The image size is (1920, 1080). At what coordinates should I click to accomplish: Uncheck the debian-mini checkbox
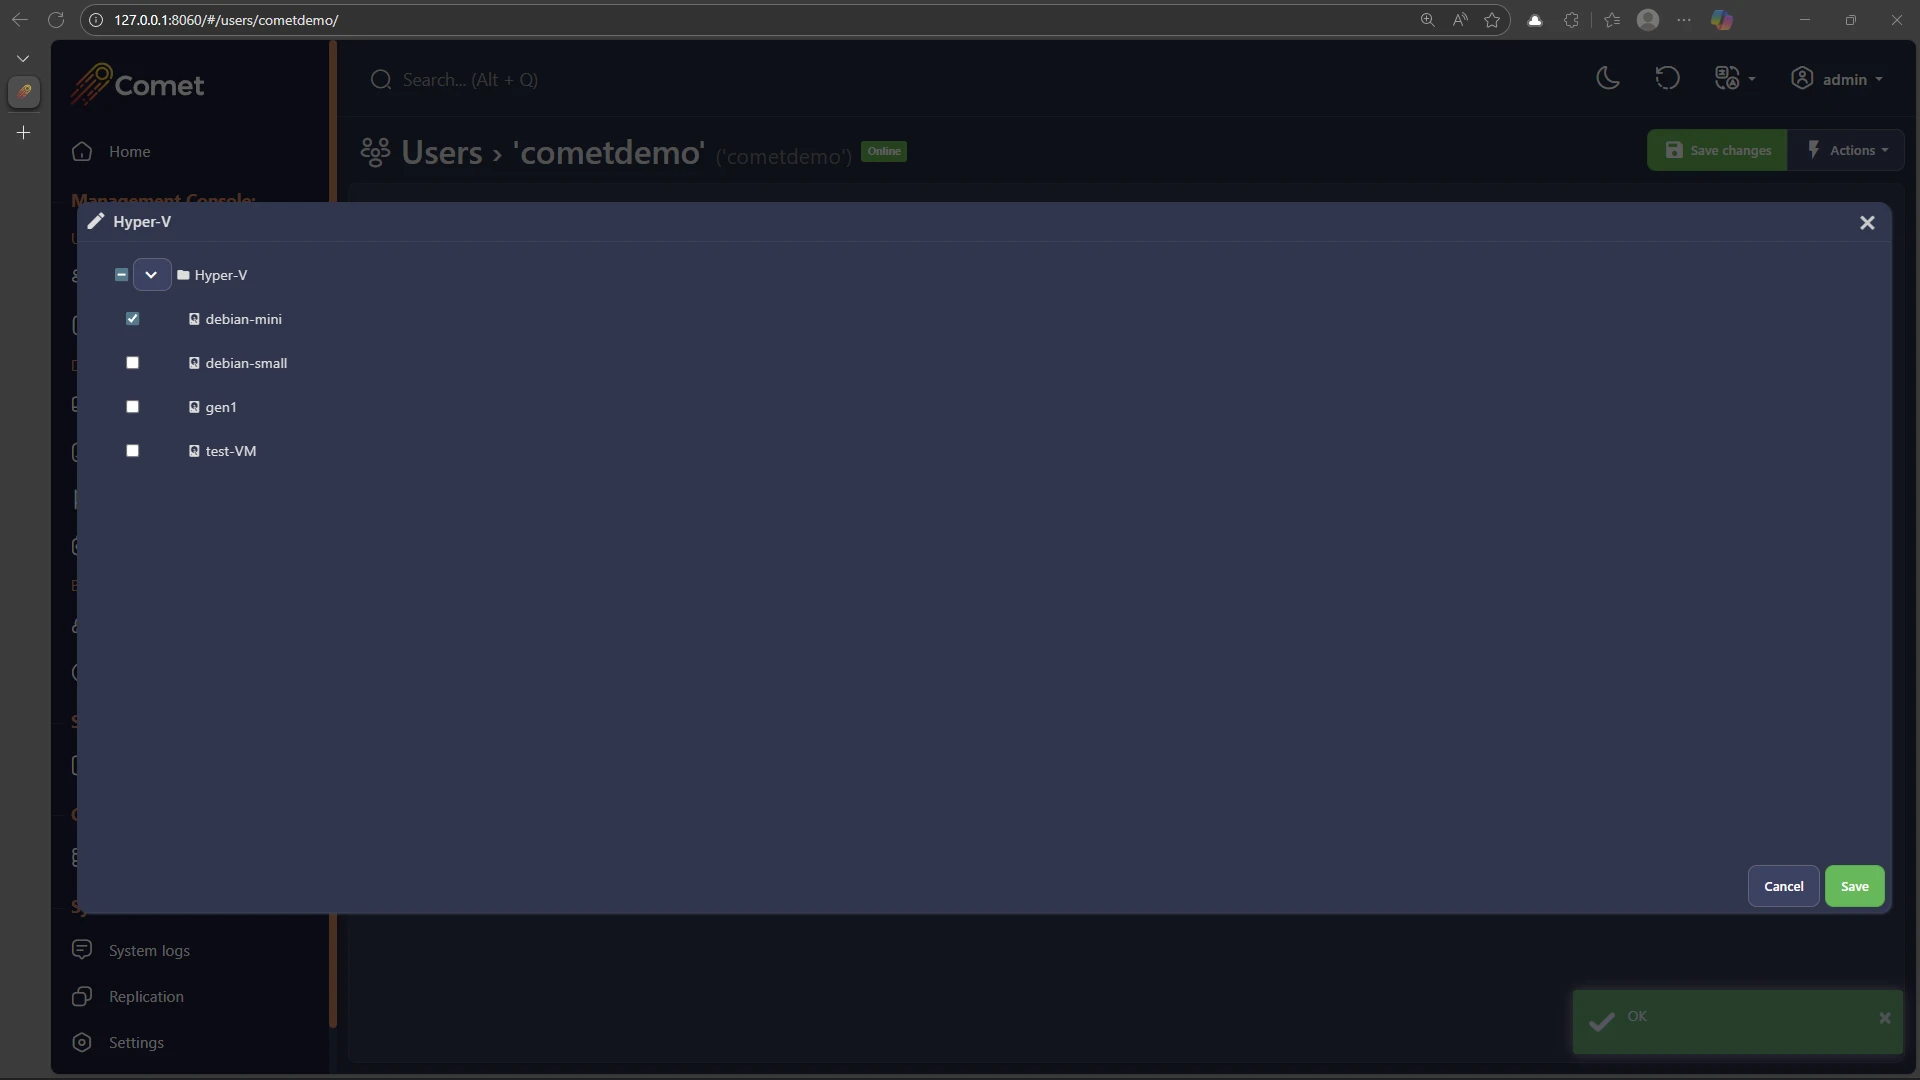133,319
